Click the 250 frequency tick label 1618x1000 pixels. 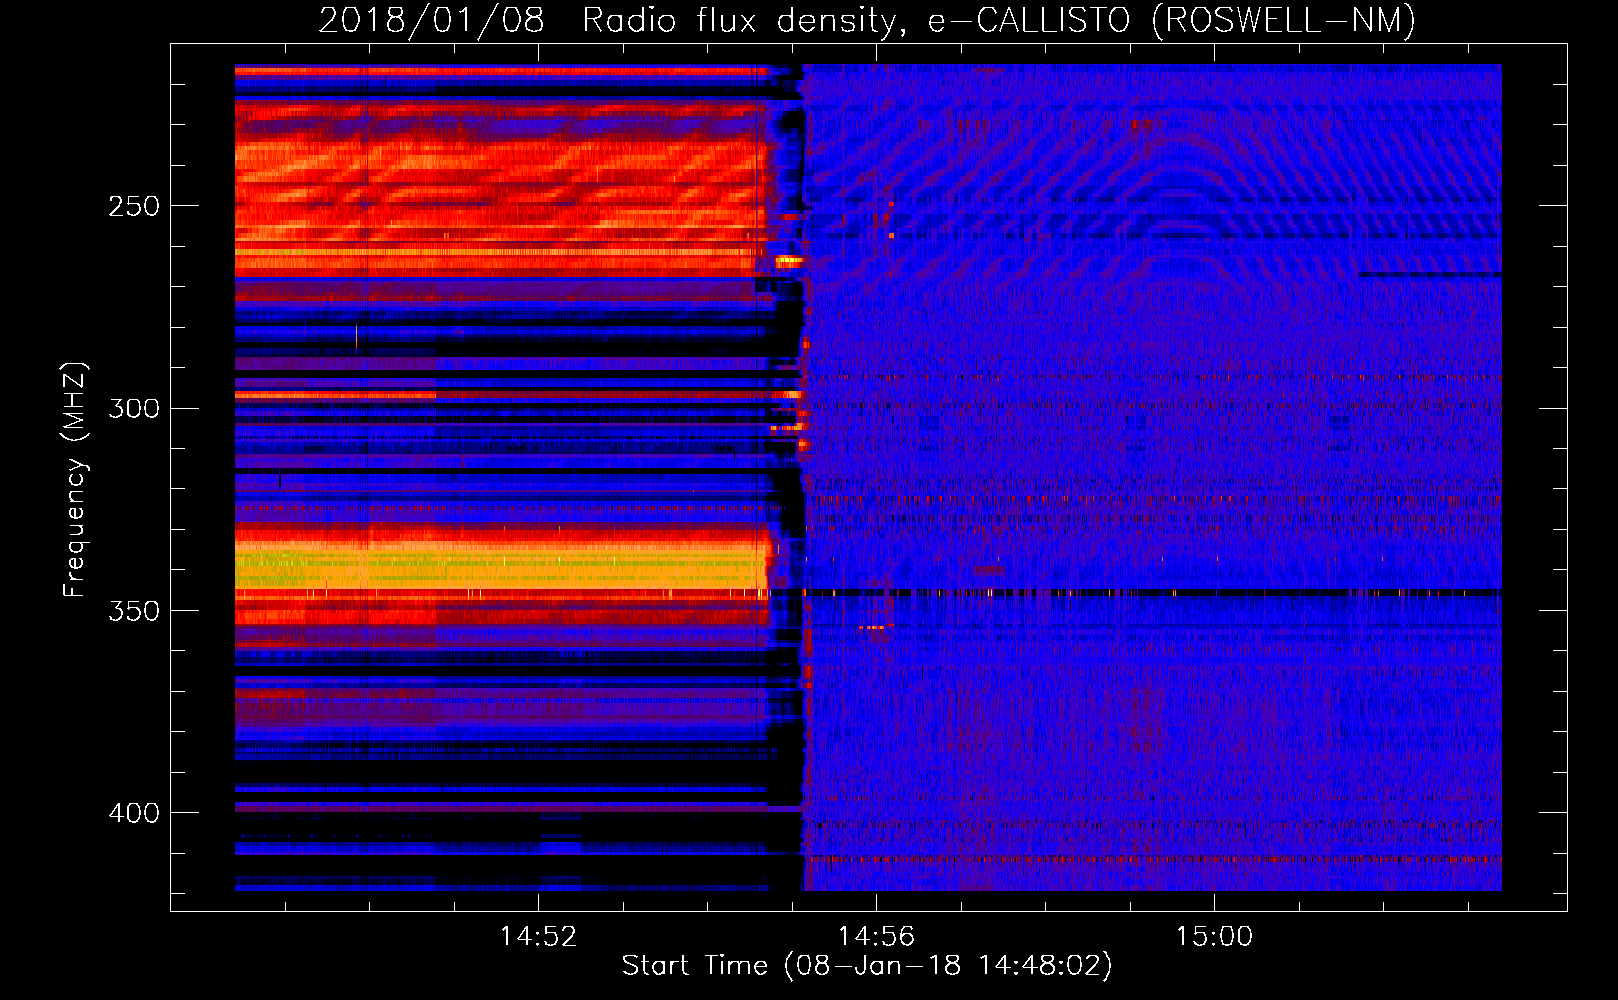point(134,206)
